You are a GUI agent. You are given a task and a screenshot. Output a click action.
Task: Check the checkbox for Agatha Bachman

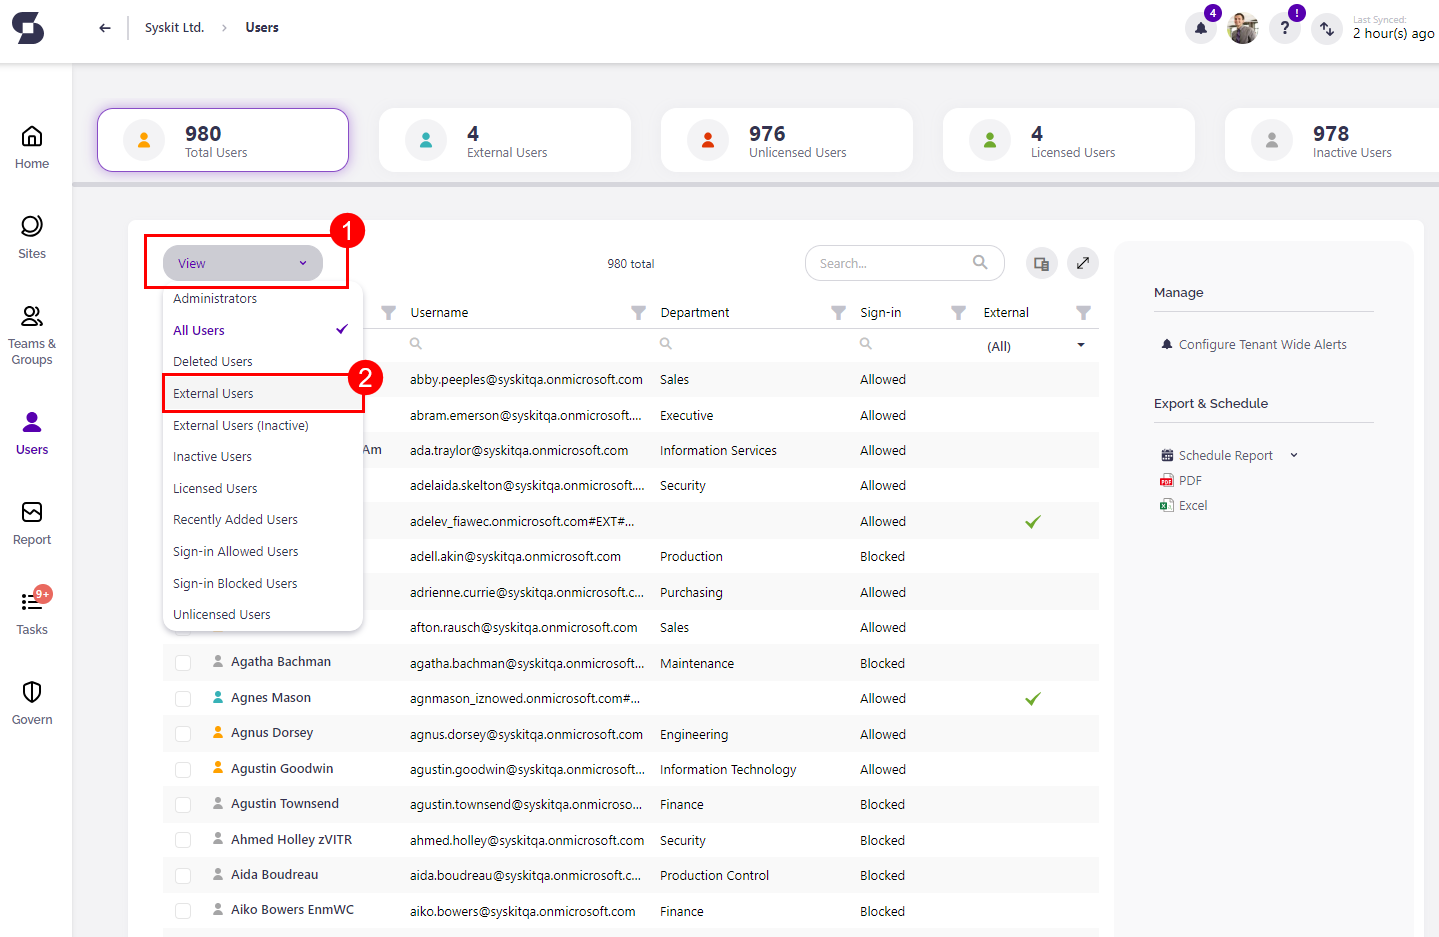[183, 662]
